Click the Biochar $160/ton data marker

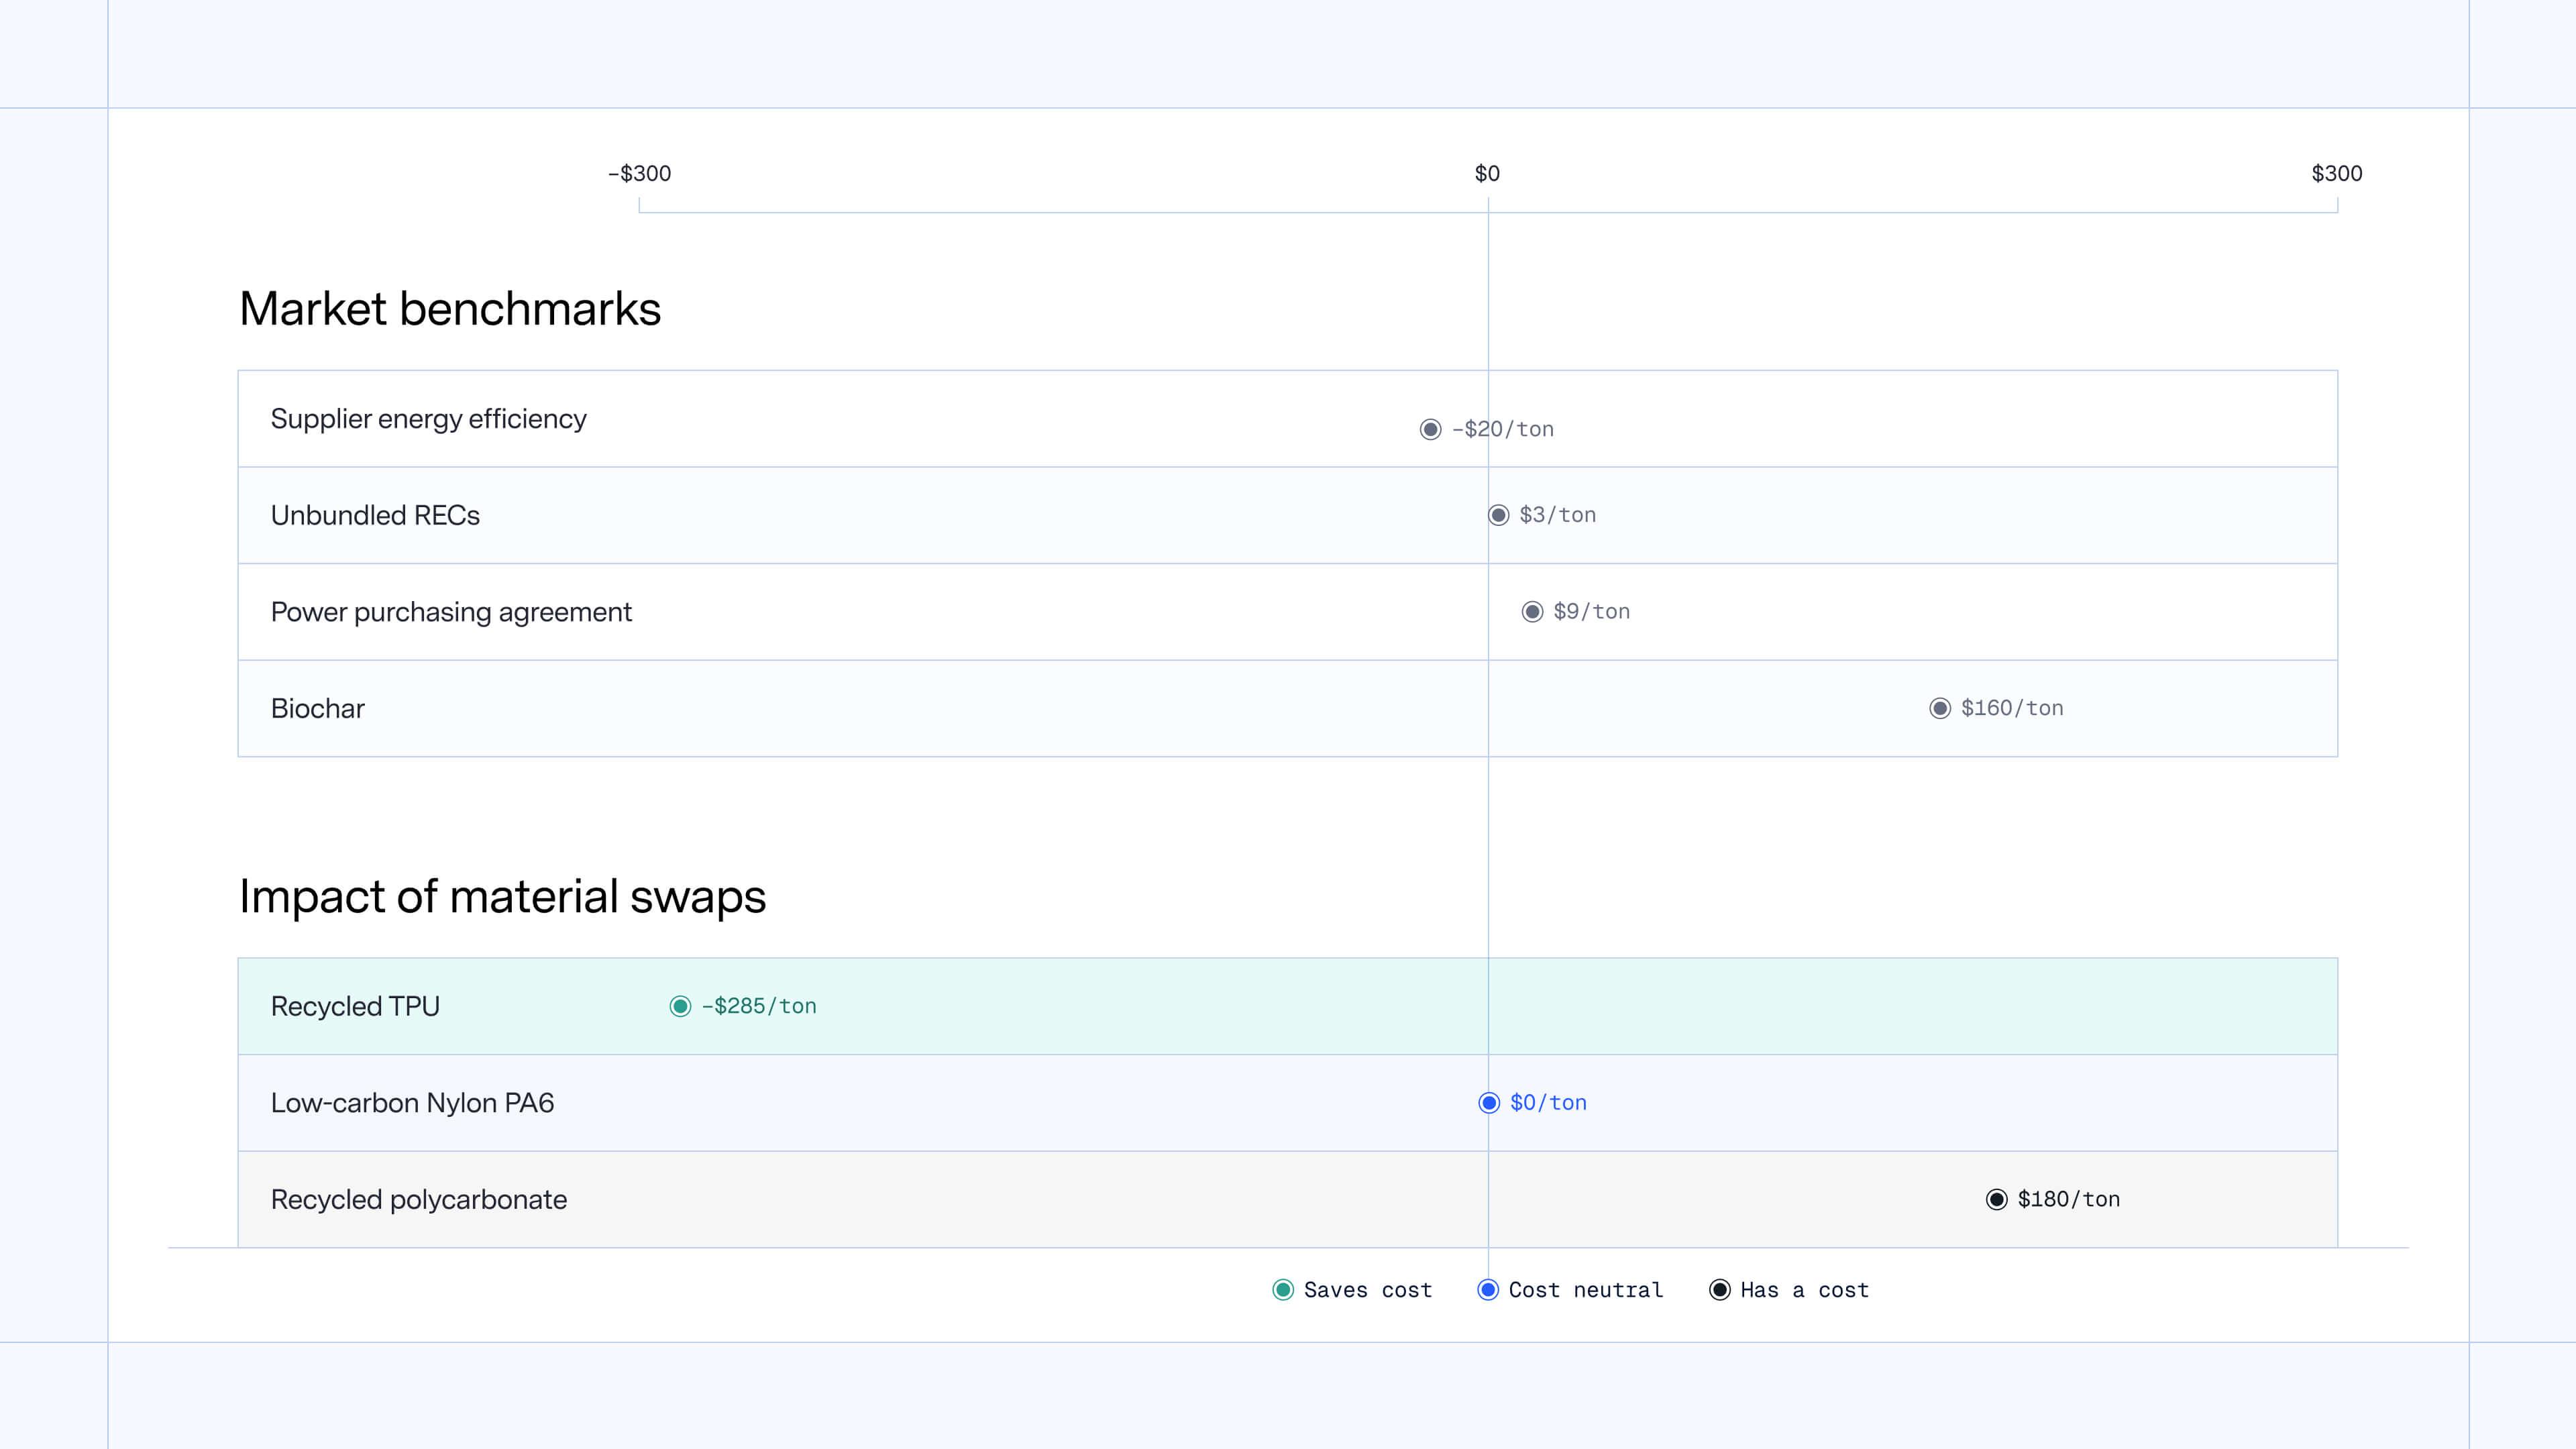[1939, 708]
